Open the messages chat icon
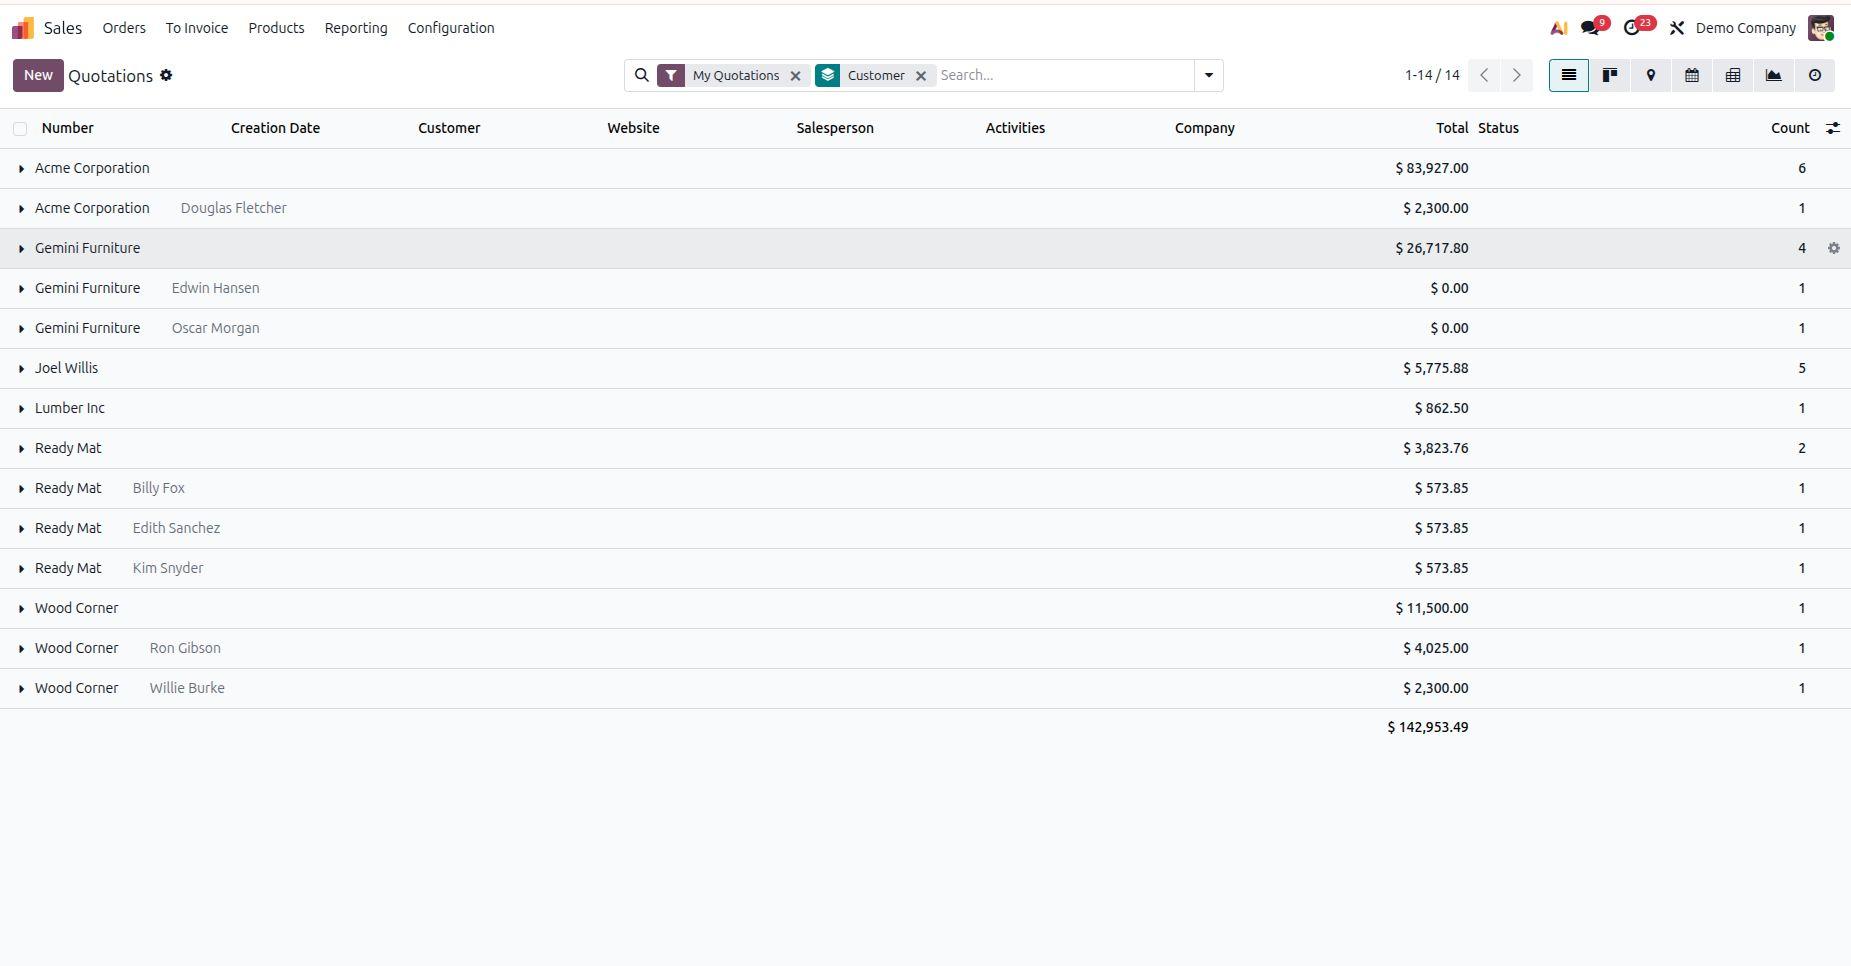 click(1590, 28)
